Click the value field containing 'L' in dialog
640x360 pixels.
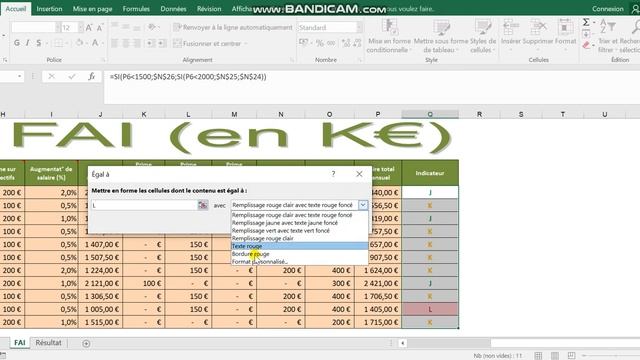(144, 205)
